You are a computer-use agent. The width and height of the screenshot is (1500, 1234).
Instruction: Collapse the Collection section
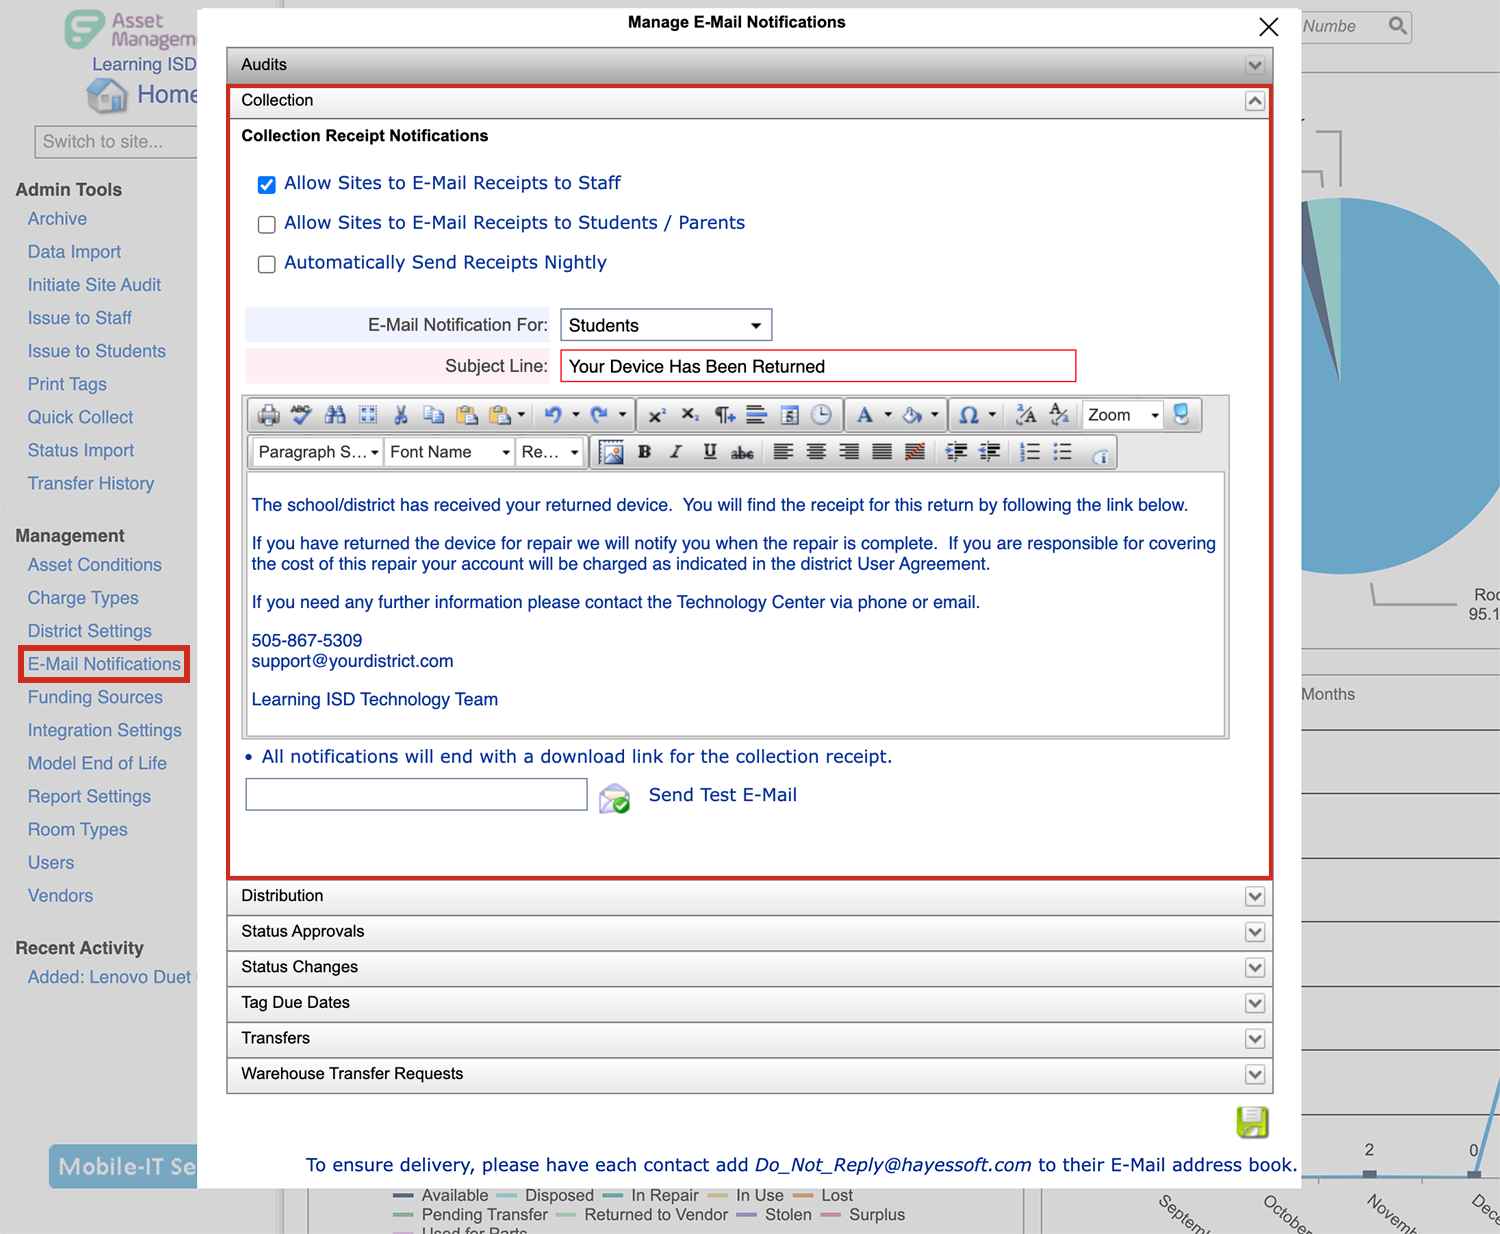1254,101
